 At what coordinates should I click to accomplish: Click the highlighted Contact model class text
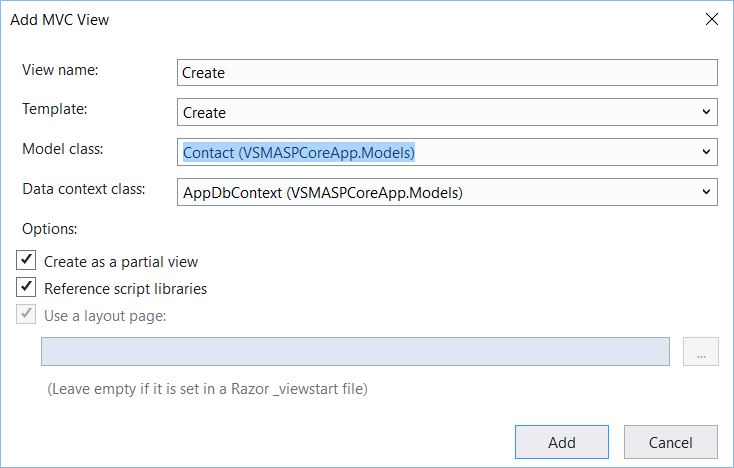click(298, 152)
